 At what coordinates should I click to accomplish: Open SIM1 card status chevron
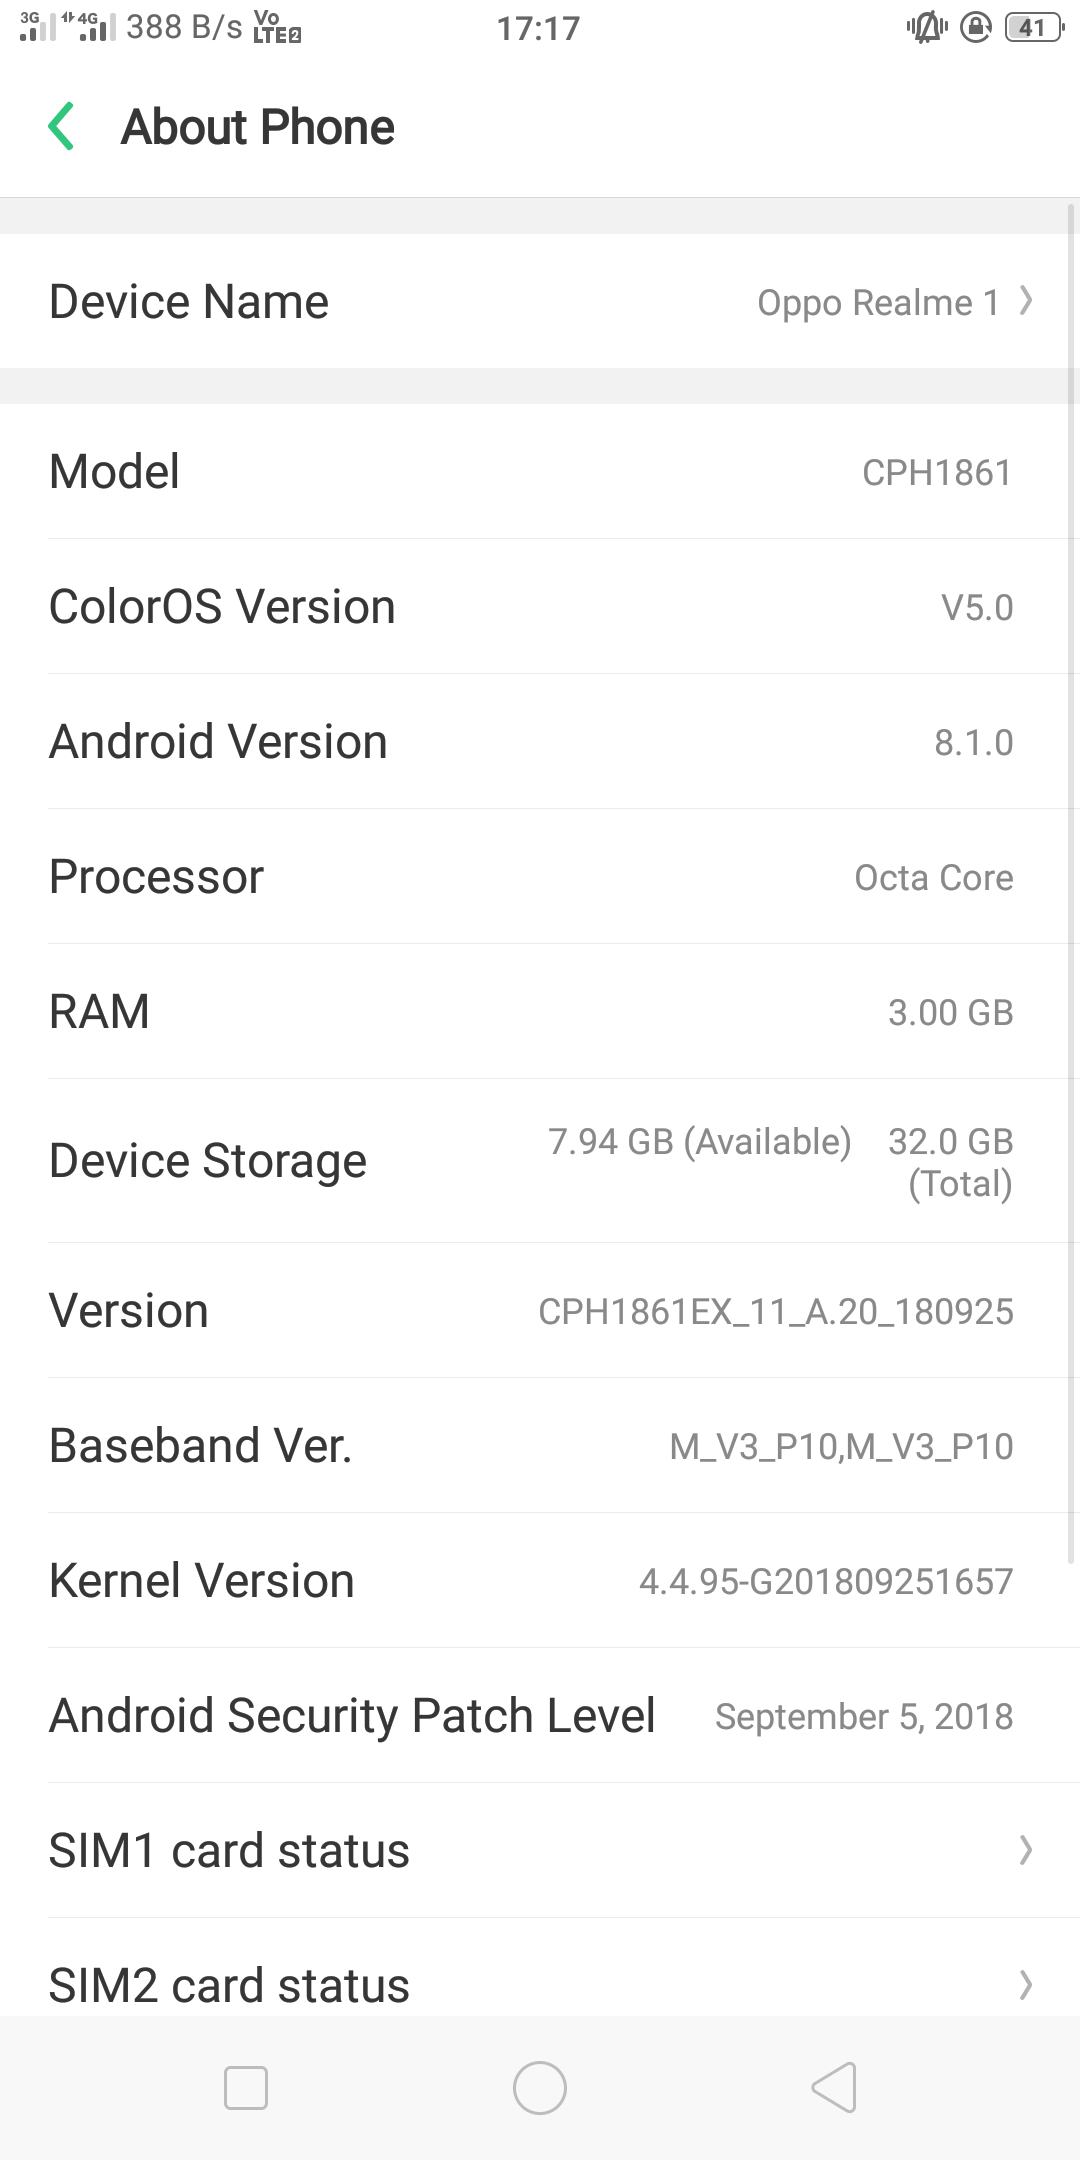click(x=1025, y=1850)
